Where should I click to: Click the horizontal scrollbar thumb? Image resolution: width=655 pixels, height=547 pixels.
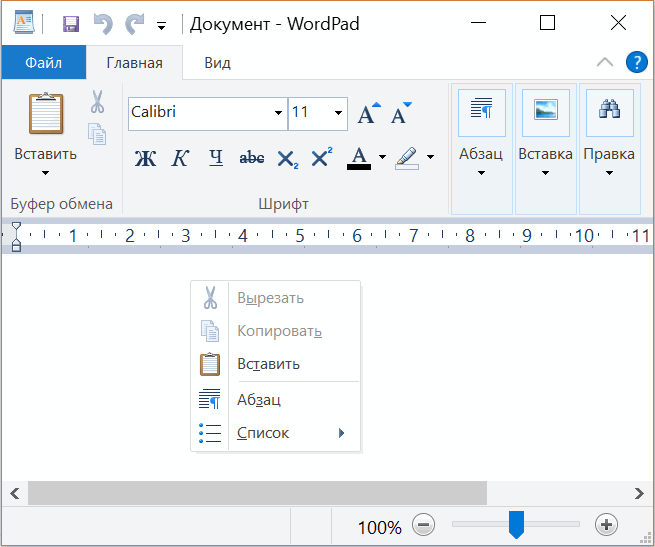click(257, 493)
